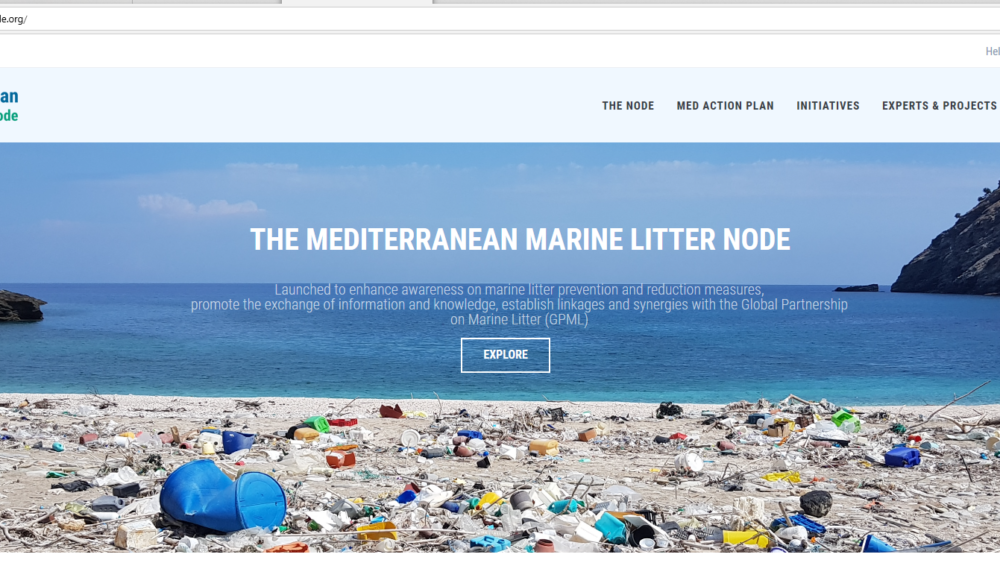Click the site logo in the header
1000x563 pixels.
coord(9,106)
